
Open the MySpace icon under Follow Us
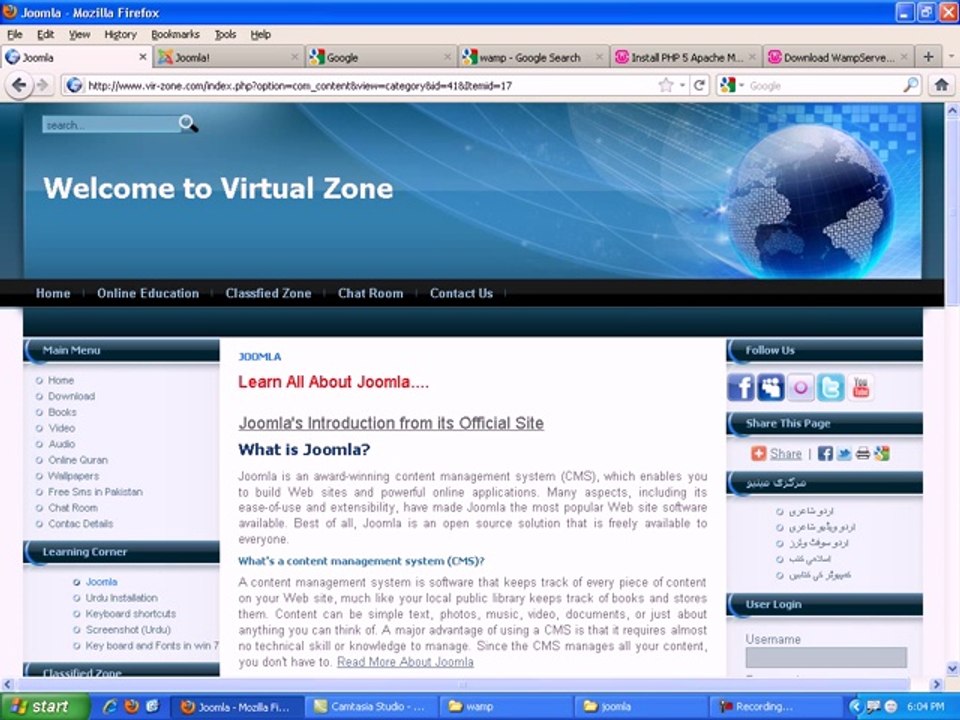click(x=771, y=388)
